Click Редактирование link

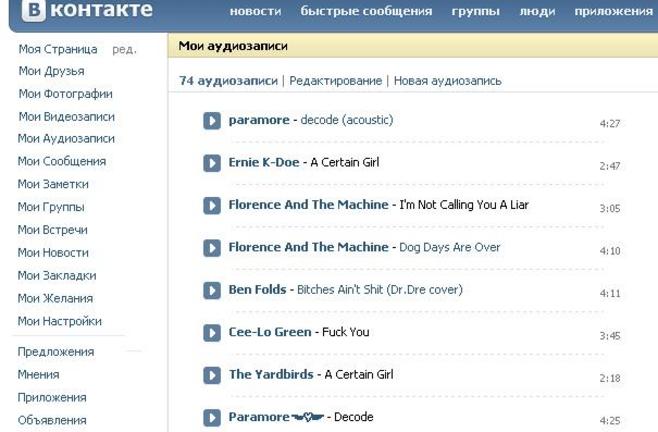point(336,81)
